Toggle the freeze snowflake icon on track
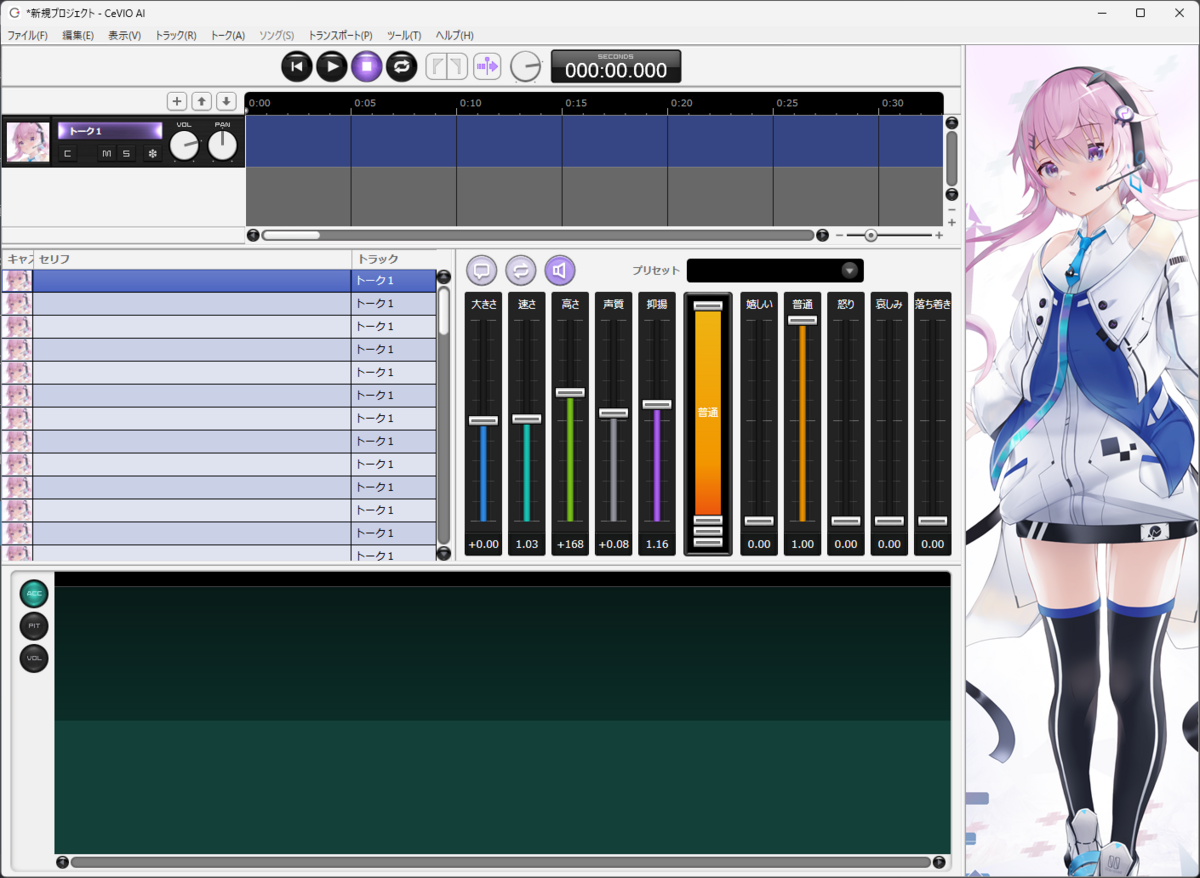The image size is (1200, 878). [x=153, y=153]
